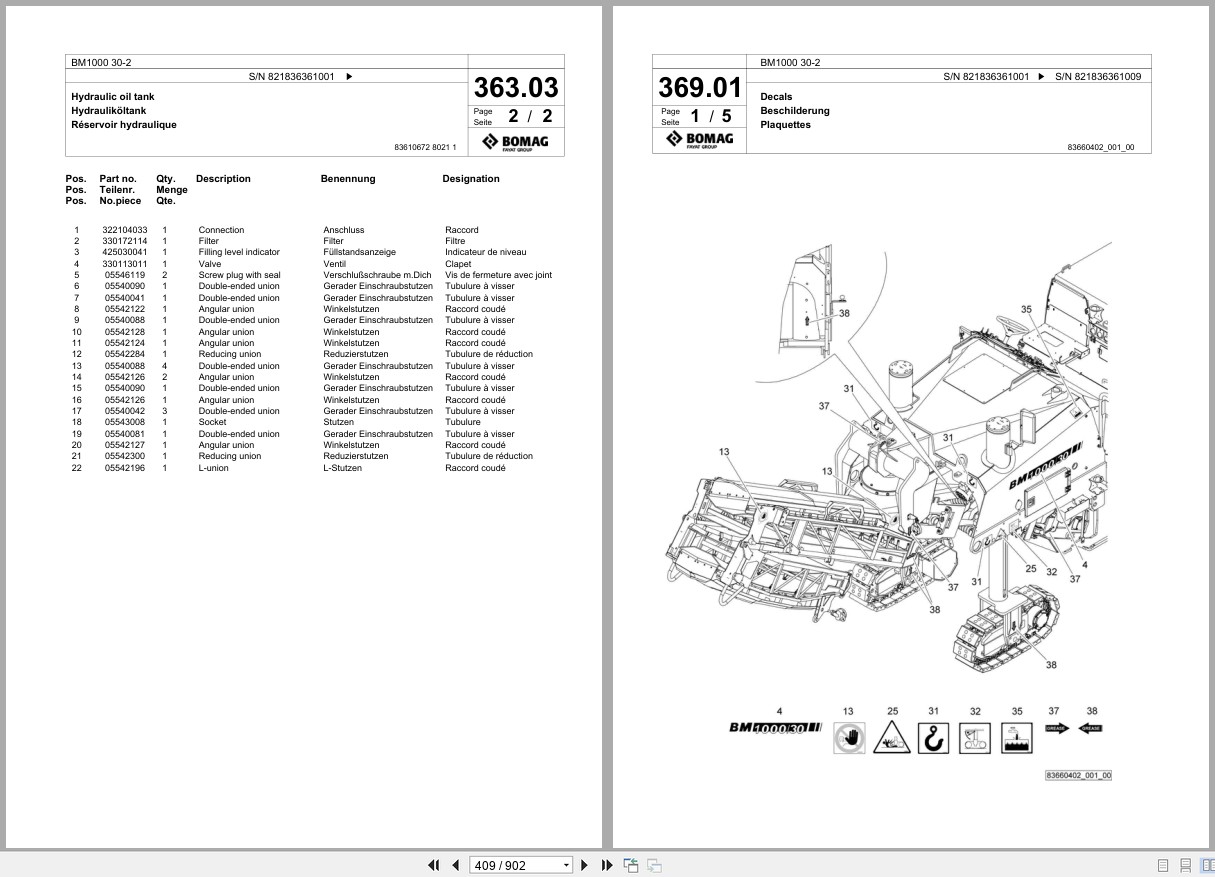
Task: Click part number 05542300 in row 21
Action: pyautogui.click(x=125, y=456)
